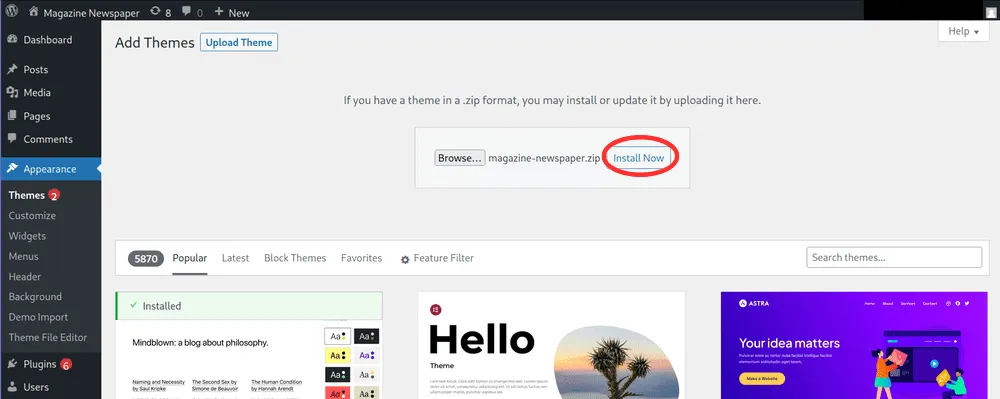Click the Pages document icon

[x=11, y=116]
